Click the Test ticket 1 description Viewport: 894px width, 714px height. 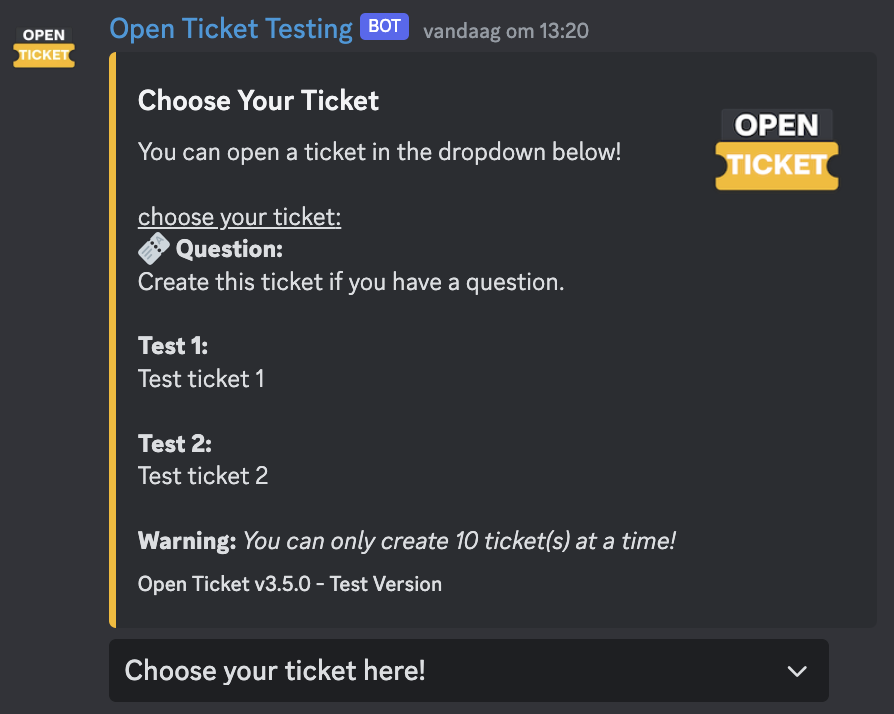point(201,379)
